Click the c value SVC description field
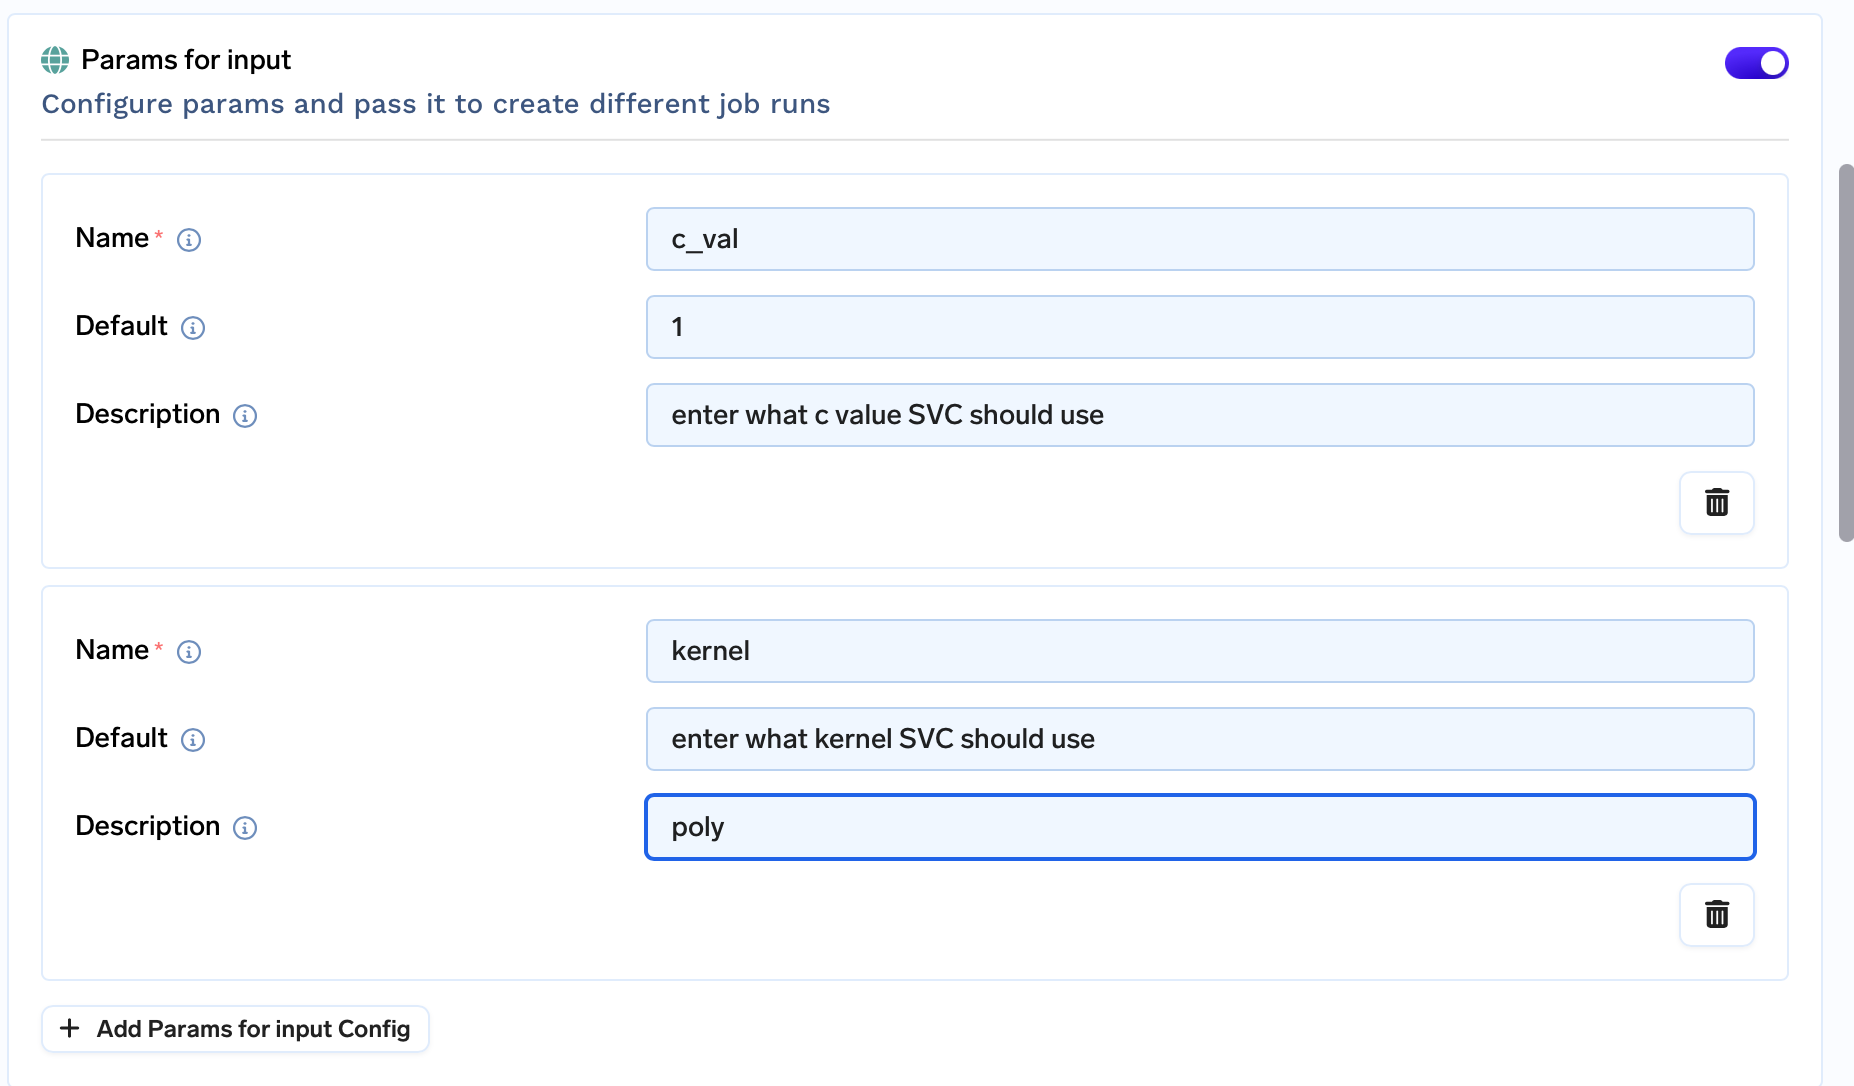 1199,415
